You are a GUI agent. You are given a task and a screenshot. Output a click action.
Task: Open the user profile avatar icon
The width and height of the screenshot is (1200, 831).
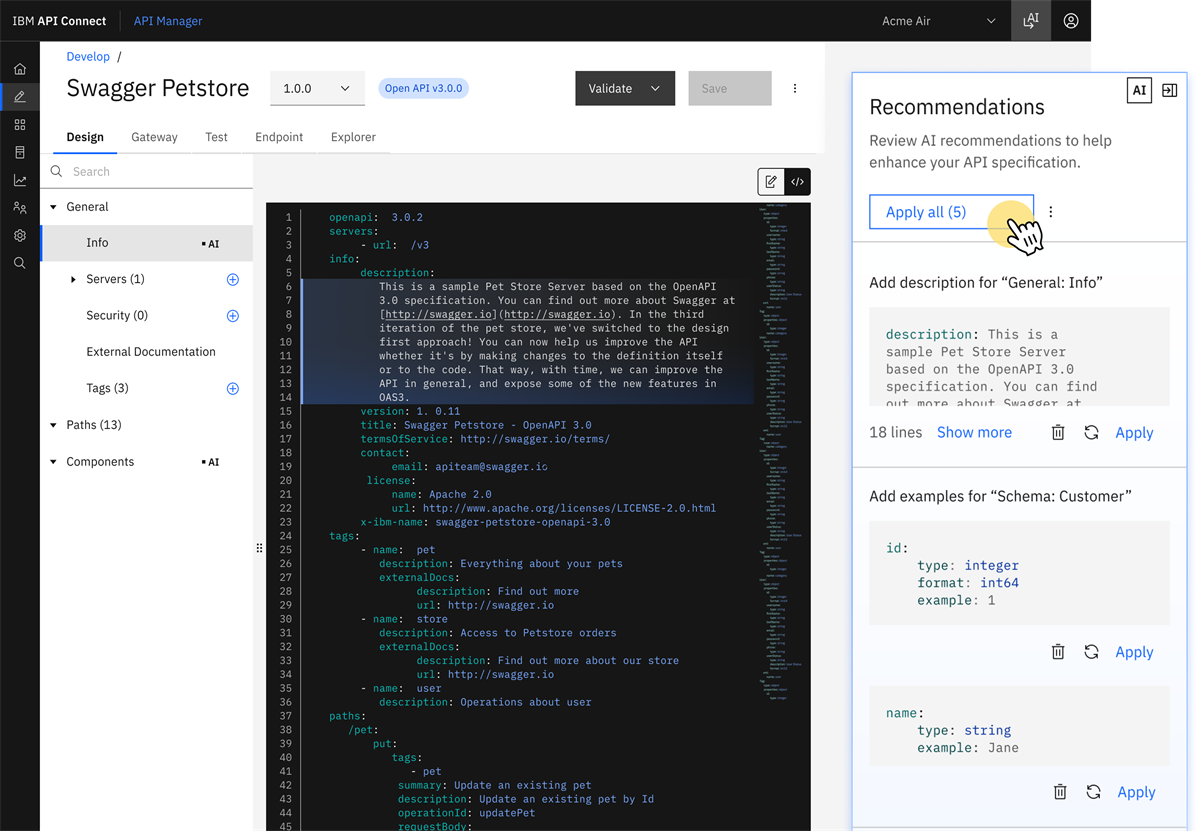[1071, 20]
